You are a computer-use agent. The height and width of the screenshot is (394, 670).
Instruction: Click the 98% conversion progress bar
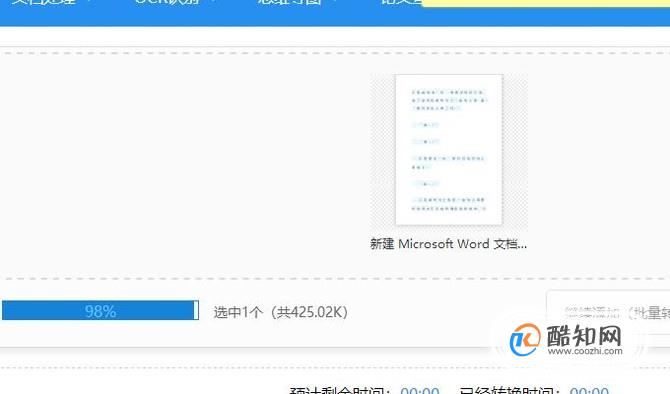(x=100, y=311)
